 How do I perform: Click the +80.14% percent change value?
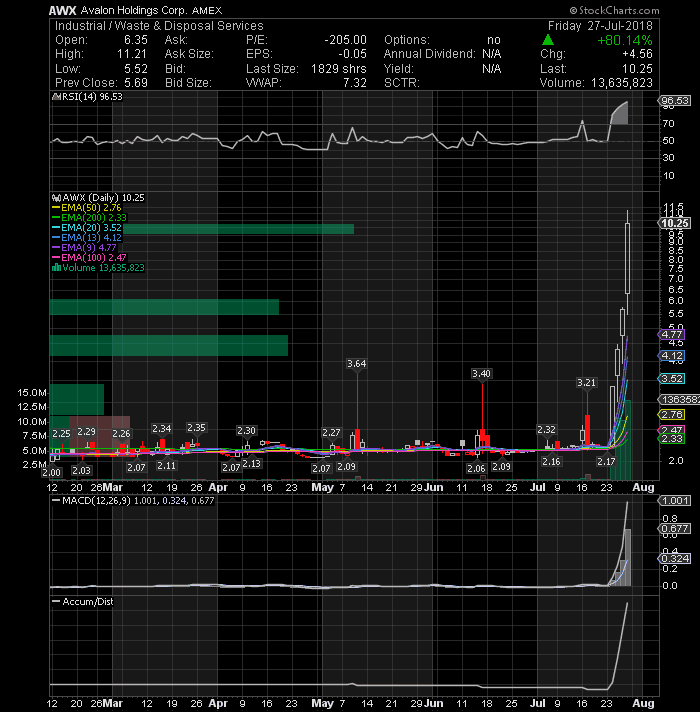coord(625,40)
